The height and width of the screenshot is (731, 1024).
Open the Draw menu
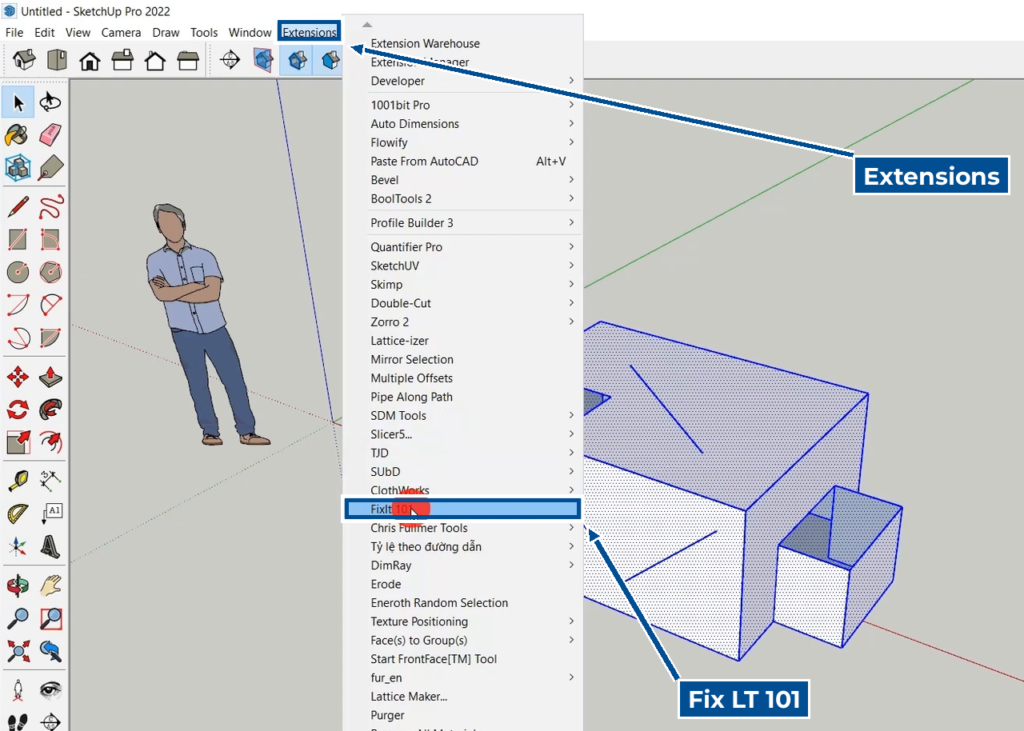click(166, 32)
